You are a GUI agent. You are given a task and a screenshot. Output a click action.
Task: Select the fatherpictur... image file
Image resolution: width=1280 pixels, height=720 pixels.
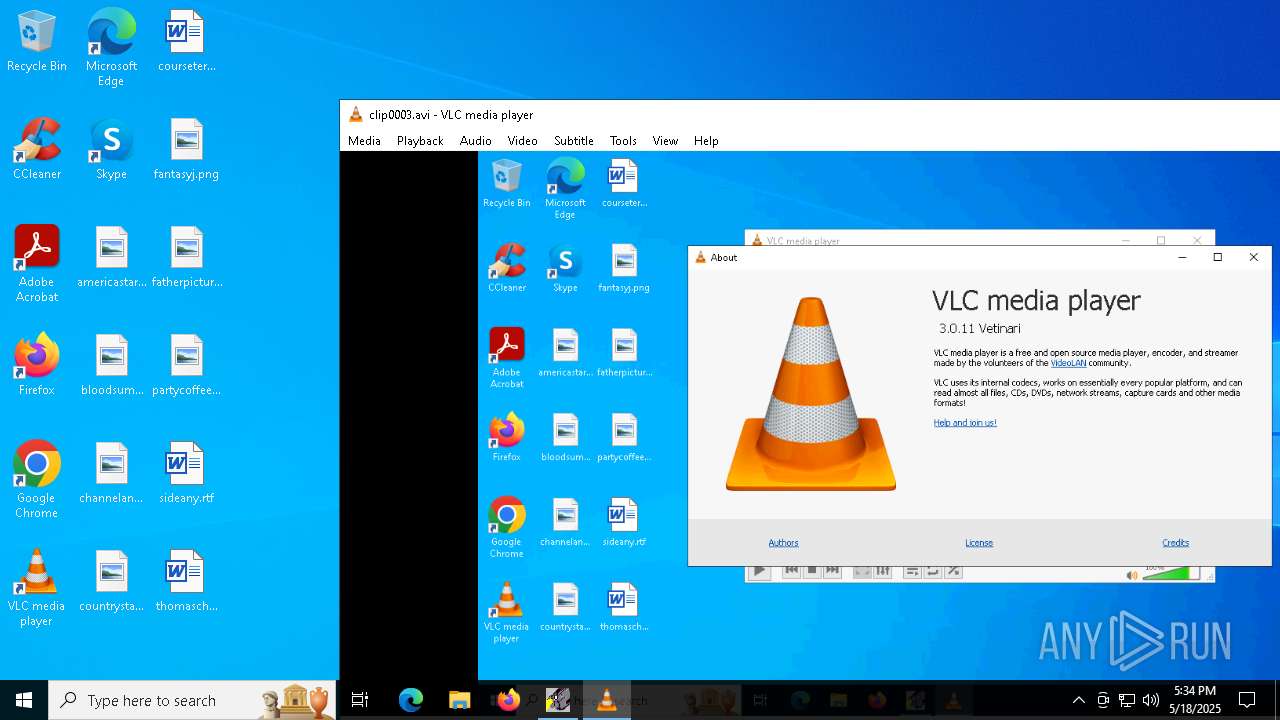coord(186,258)
